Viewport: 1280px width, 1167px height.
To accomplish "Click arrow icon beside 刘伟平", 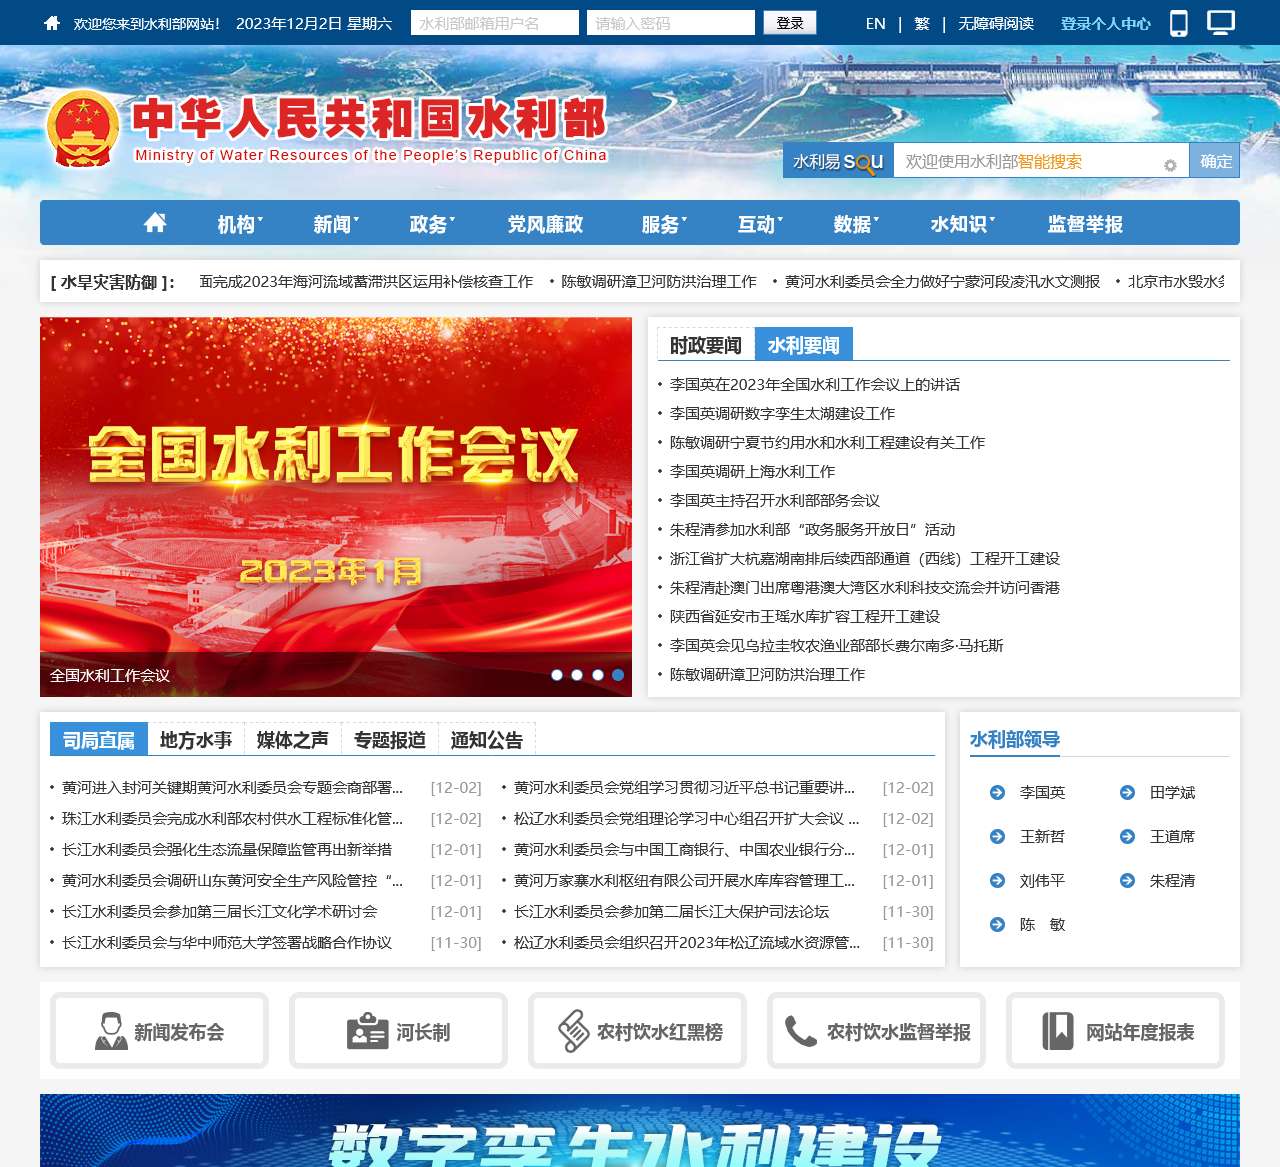I will [997, 880].
